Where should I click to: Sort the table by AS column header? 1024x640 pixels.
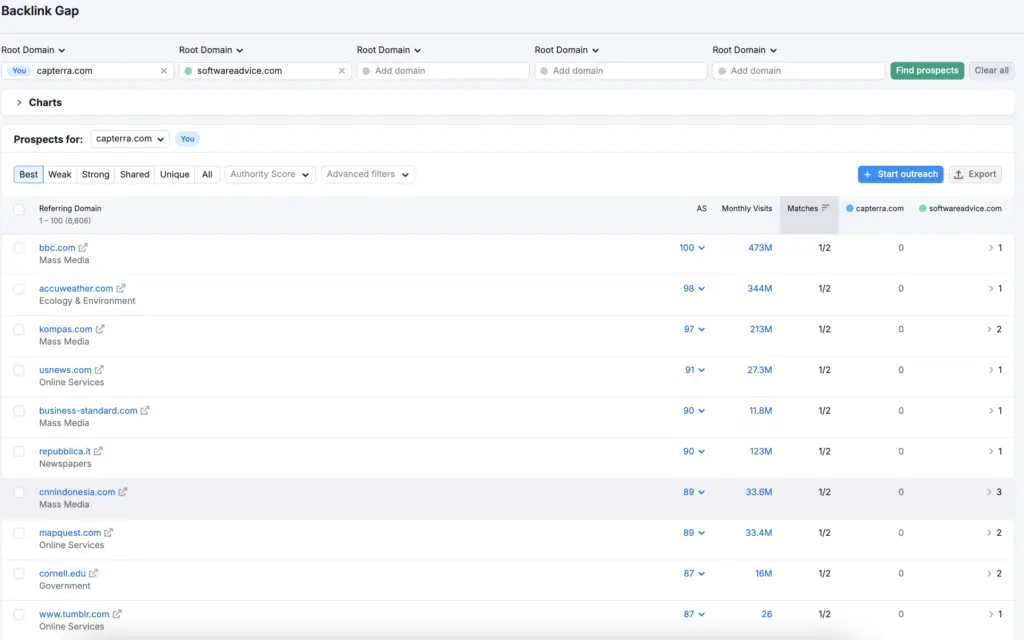click(701, 208)
